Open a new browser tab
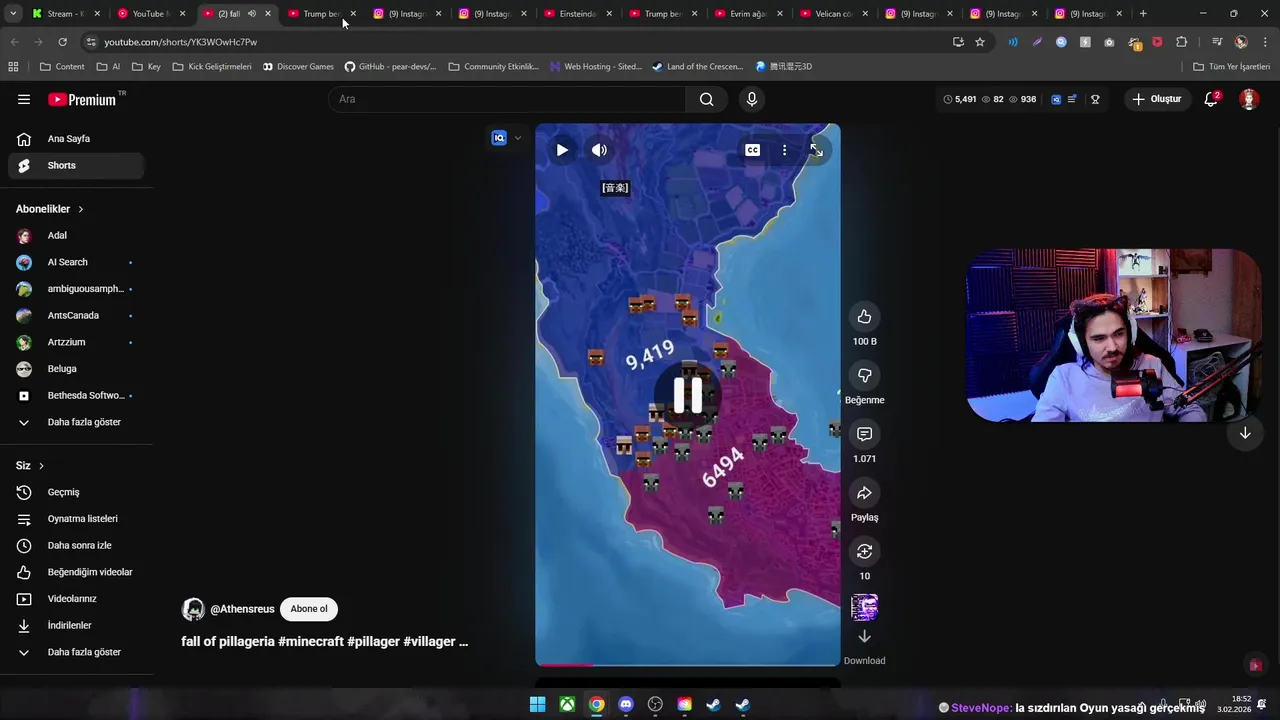 [1143, 14]
